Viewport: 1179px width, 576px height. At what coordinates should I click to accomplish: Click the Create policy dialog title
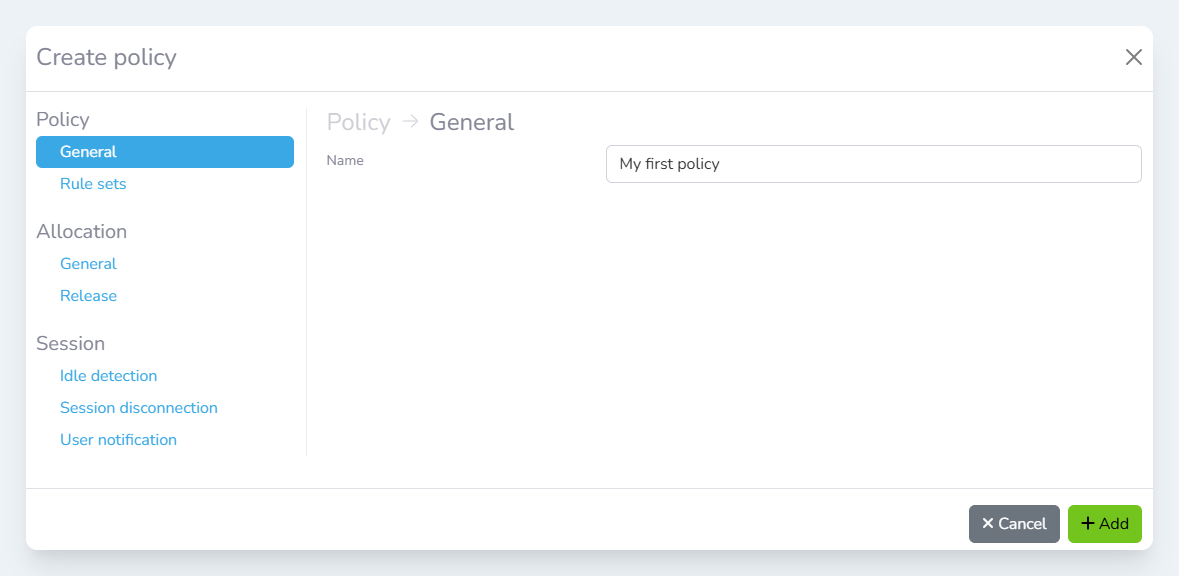coord(106,57)
